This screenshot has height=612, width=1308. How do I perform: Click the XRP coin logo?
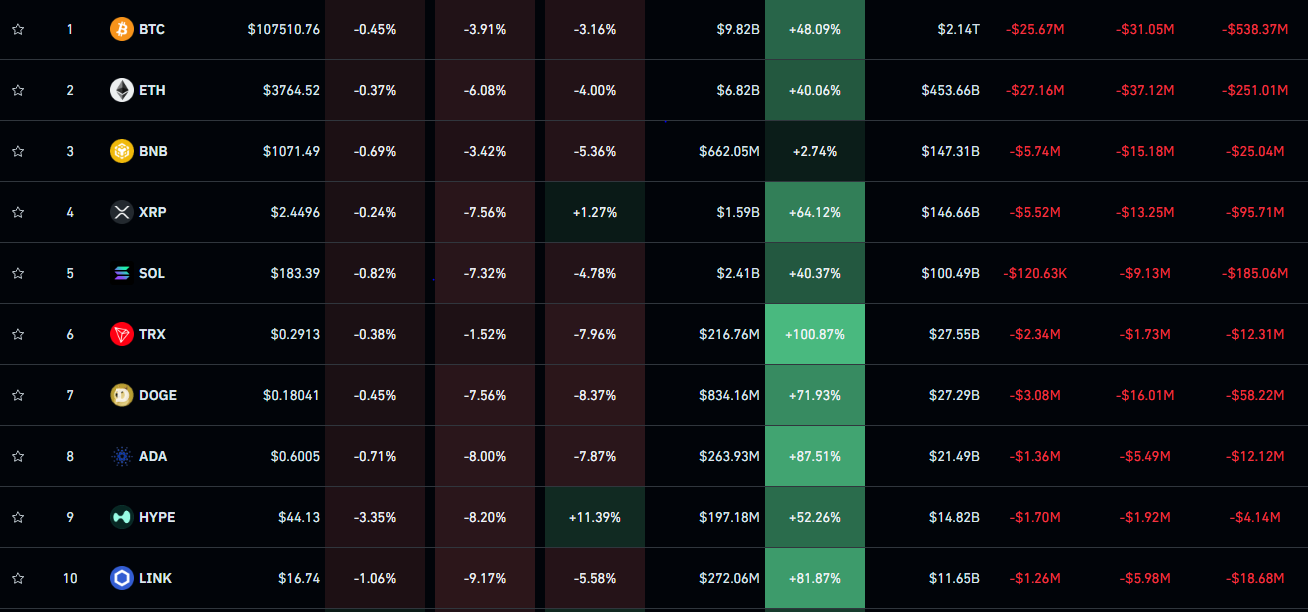(x=121, y=212)
